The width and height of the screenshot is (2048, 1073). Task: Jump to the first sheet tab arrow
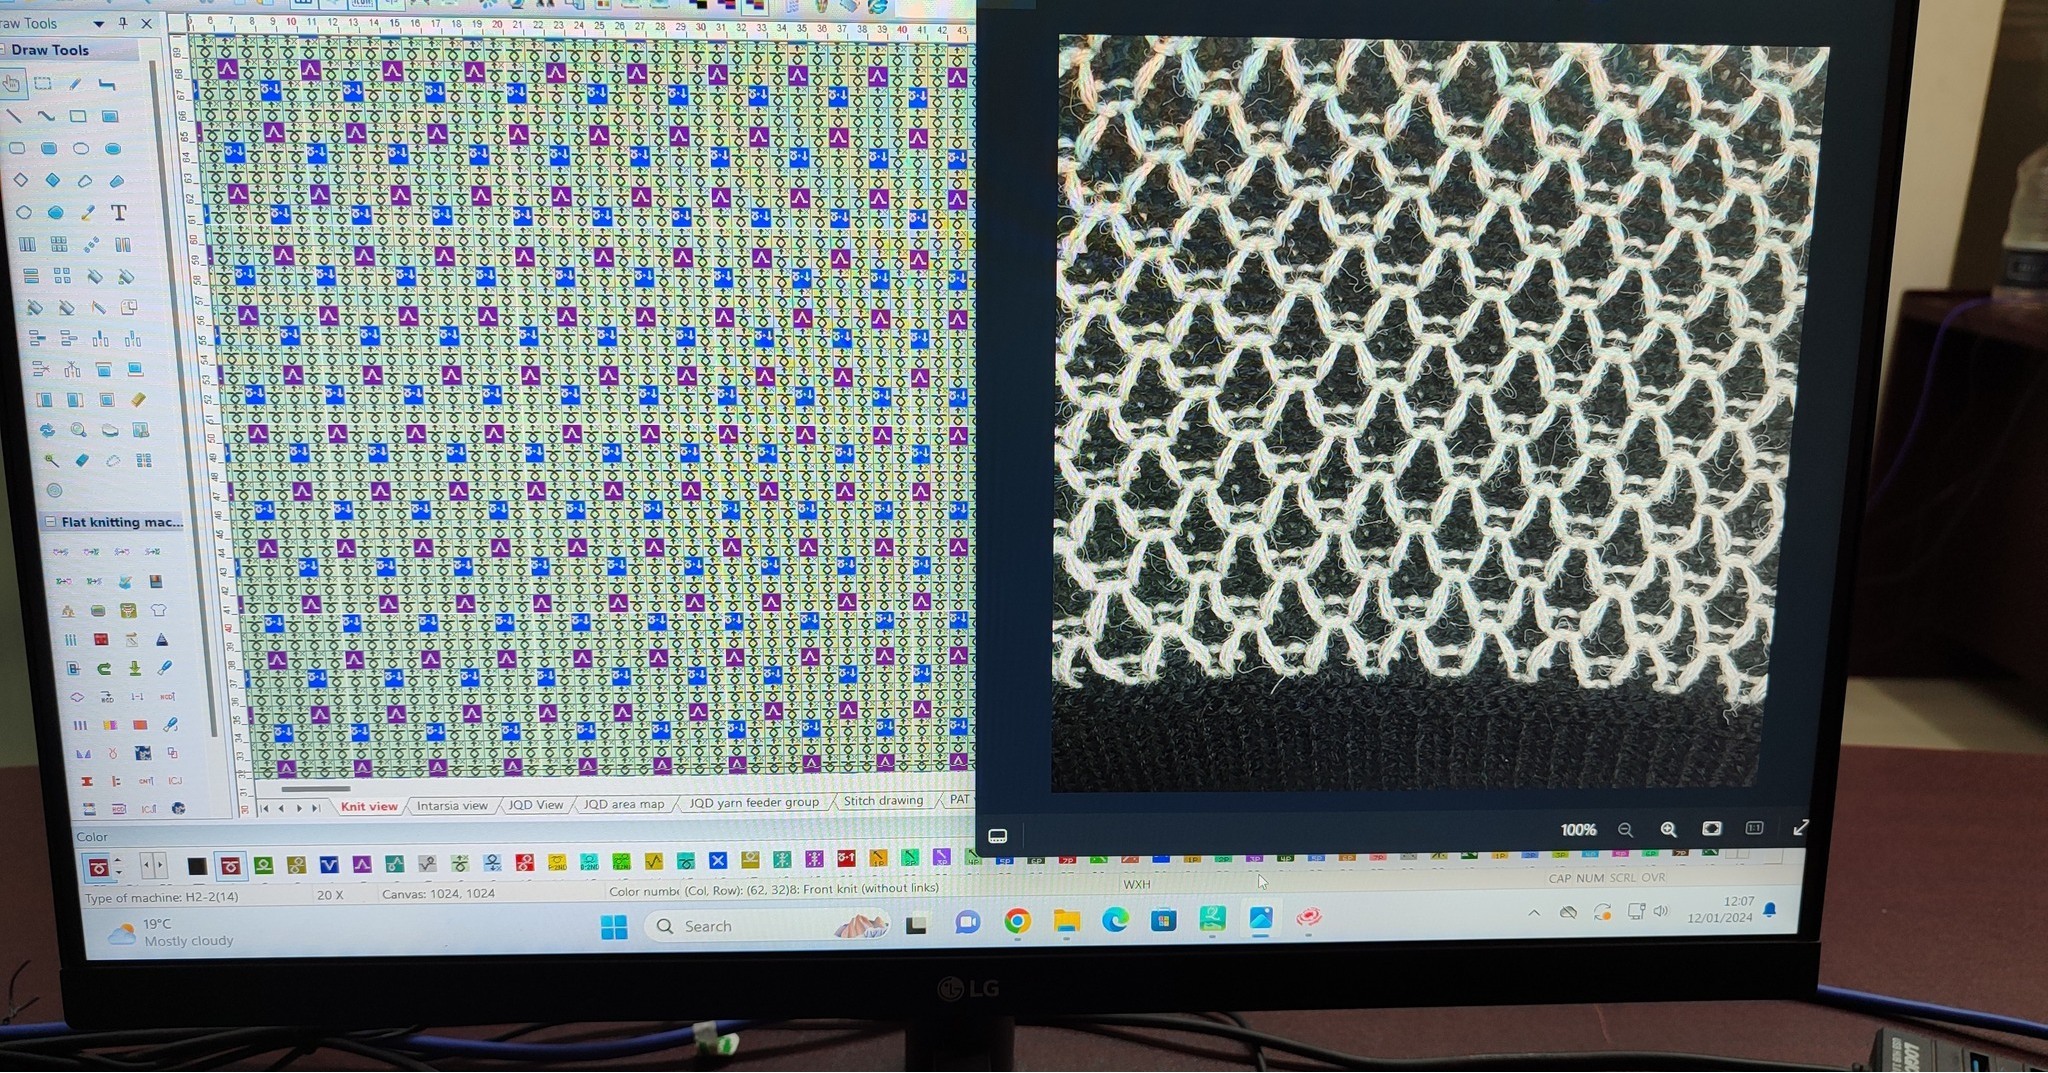tap(265, 808)
